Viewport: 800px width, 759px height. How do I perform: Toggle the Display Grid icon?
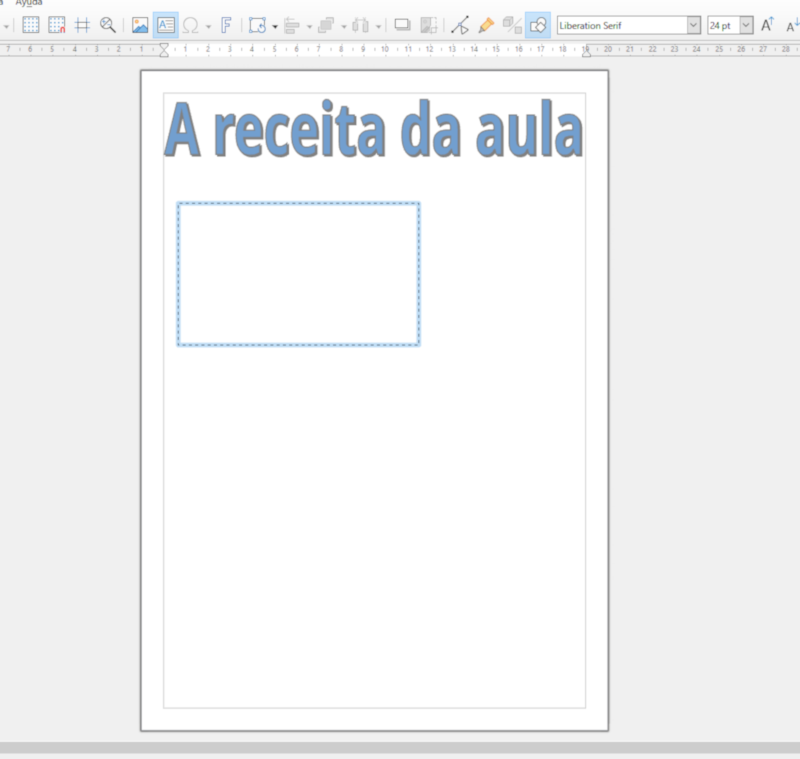click(31, 25)
